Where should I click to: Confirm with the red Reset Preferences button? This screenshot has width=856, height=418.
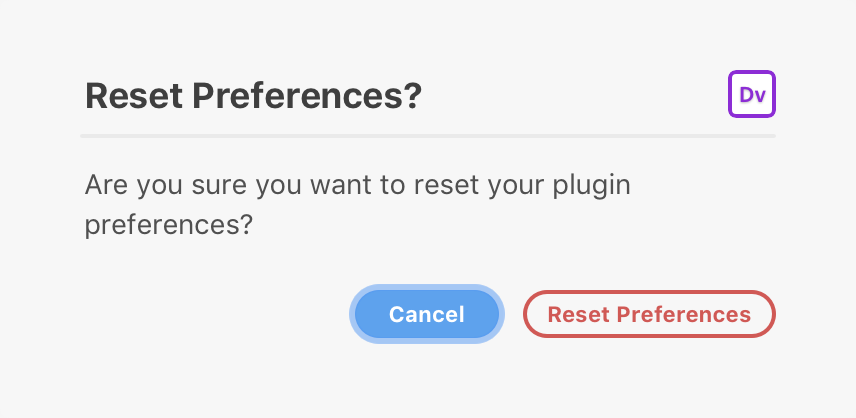(649, 314)
